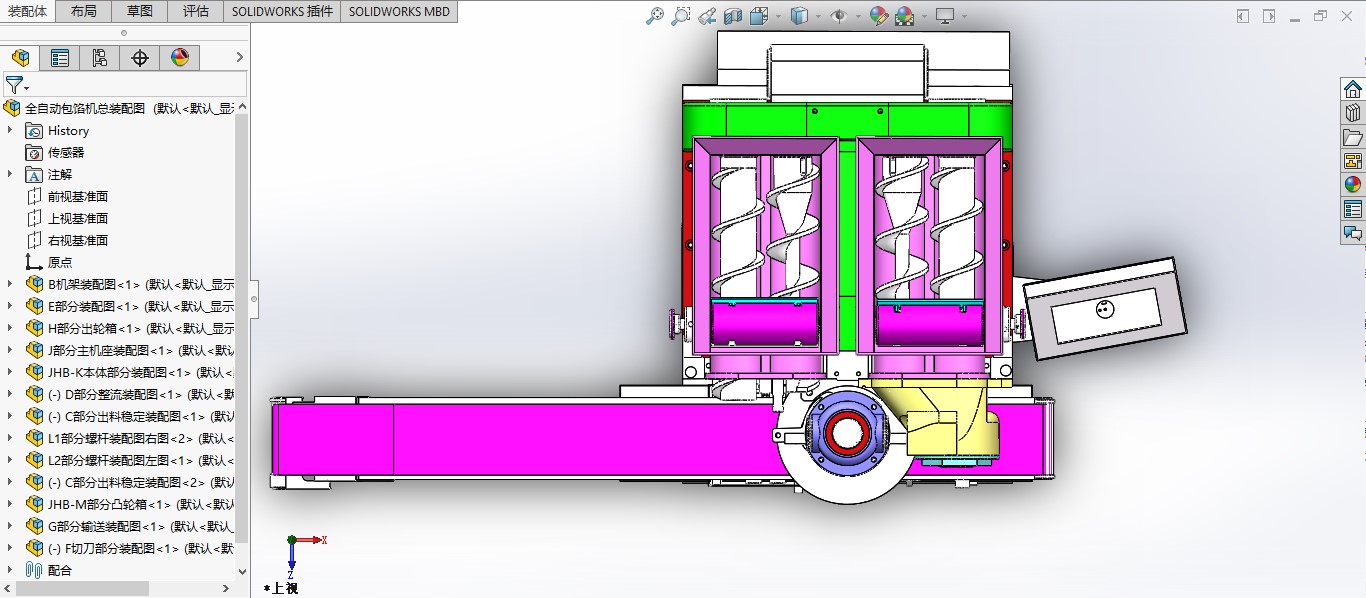Click the Zoom to Fit icon
The image size is (1366, 598).
coord(655,16)
